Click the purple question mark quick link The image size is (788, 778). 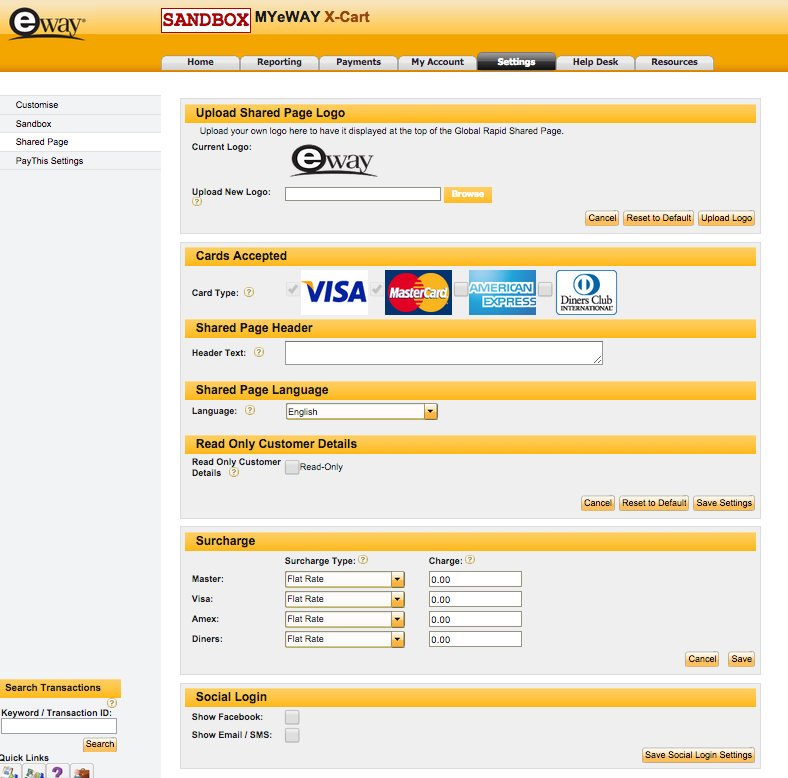pyautogui.click(x=57, y=771)
